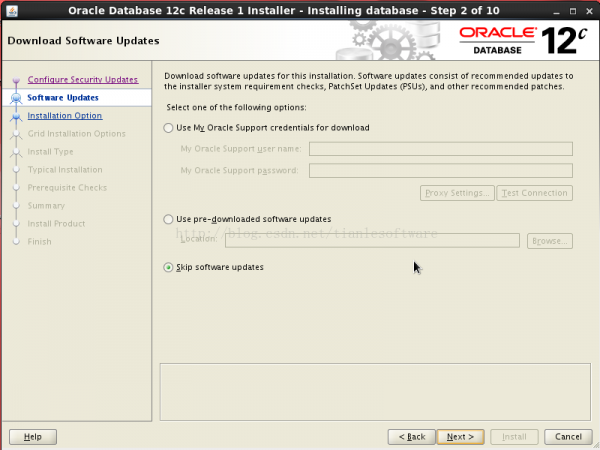Click Prerequisite Checks step
The height and width of the screenshot is (450, 600).
67,188
